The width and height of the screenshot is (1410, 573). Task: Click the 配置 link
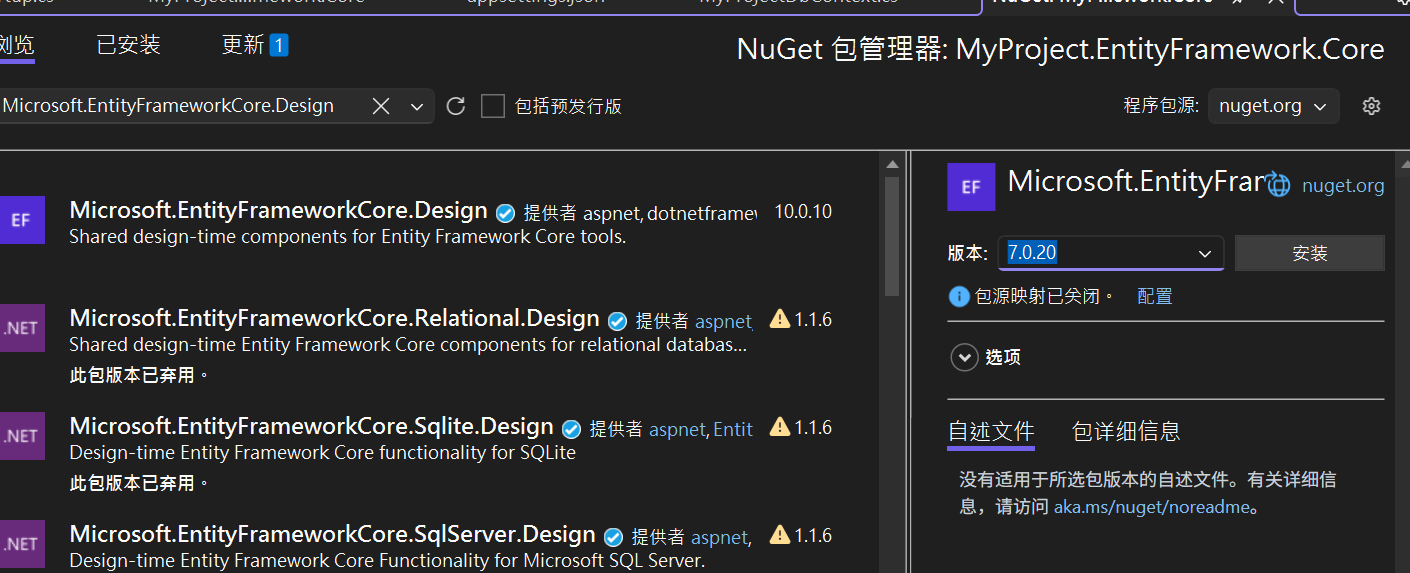click(1155, 297)
